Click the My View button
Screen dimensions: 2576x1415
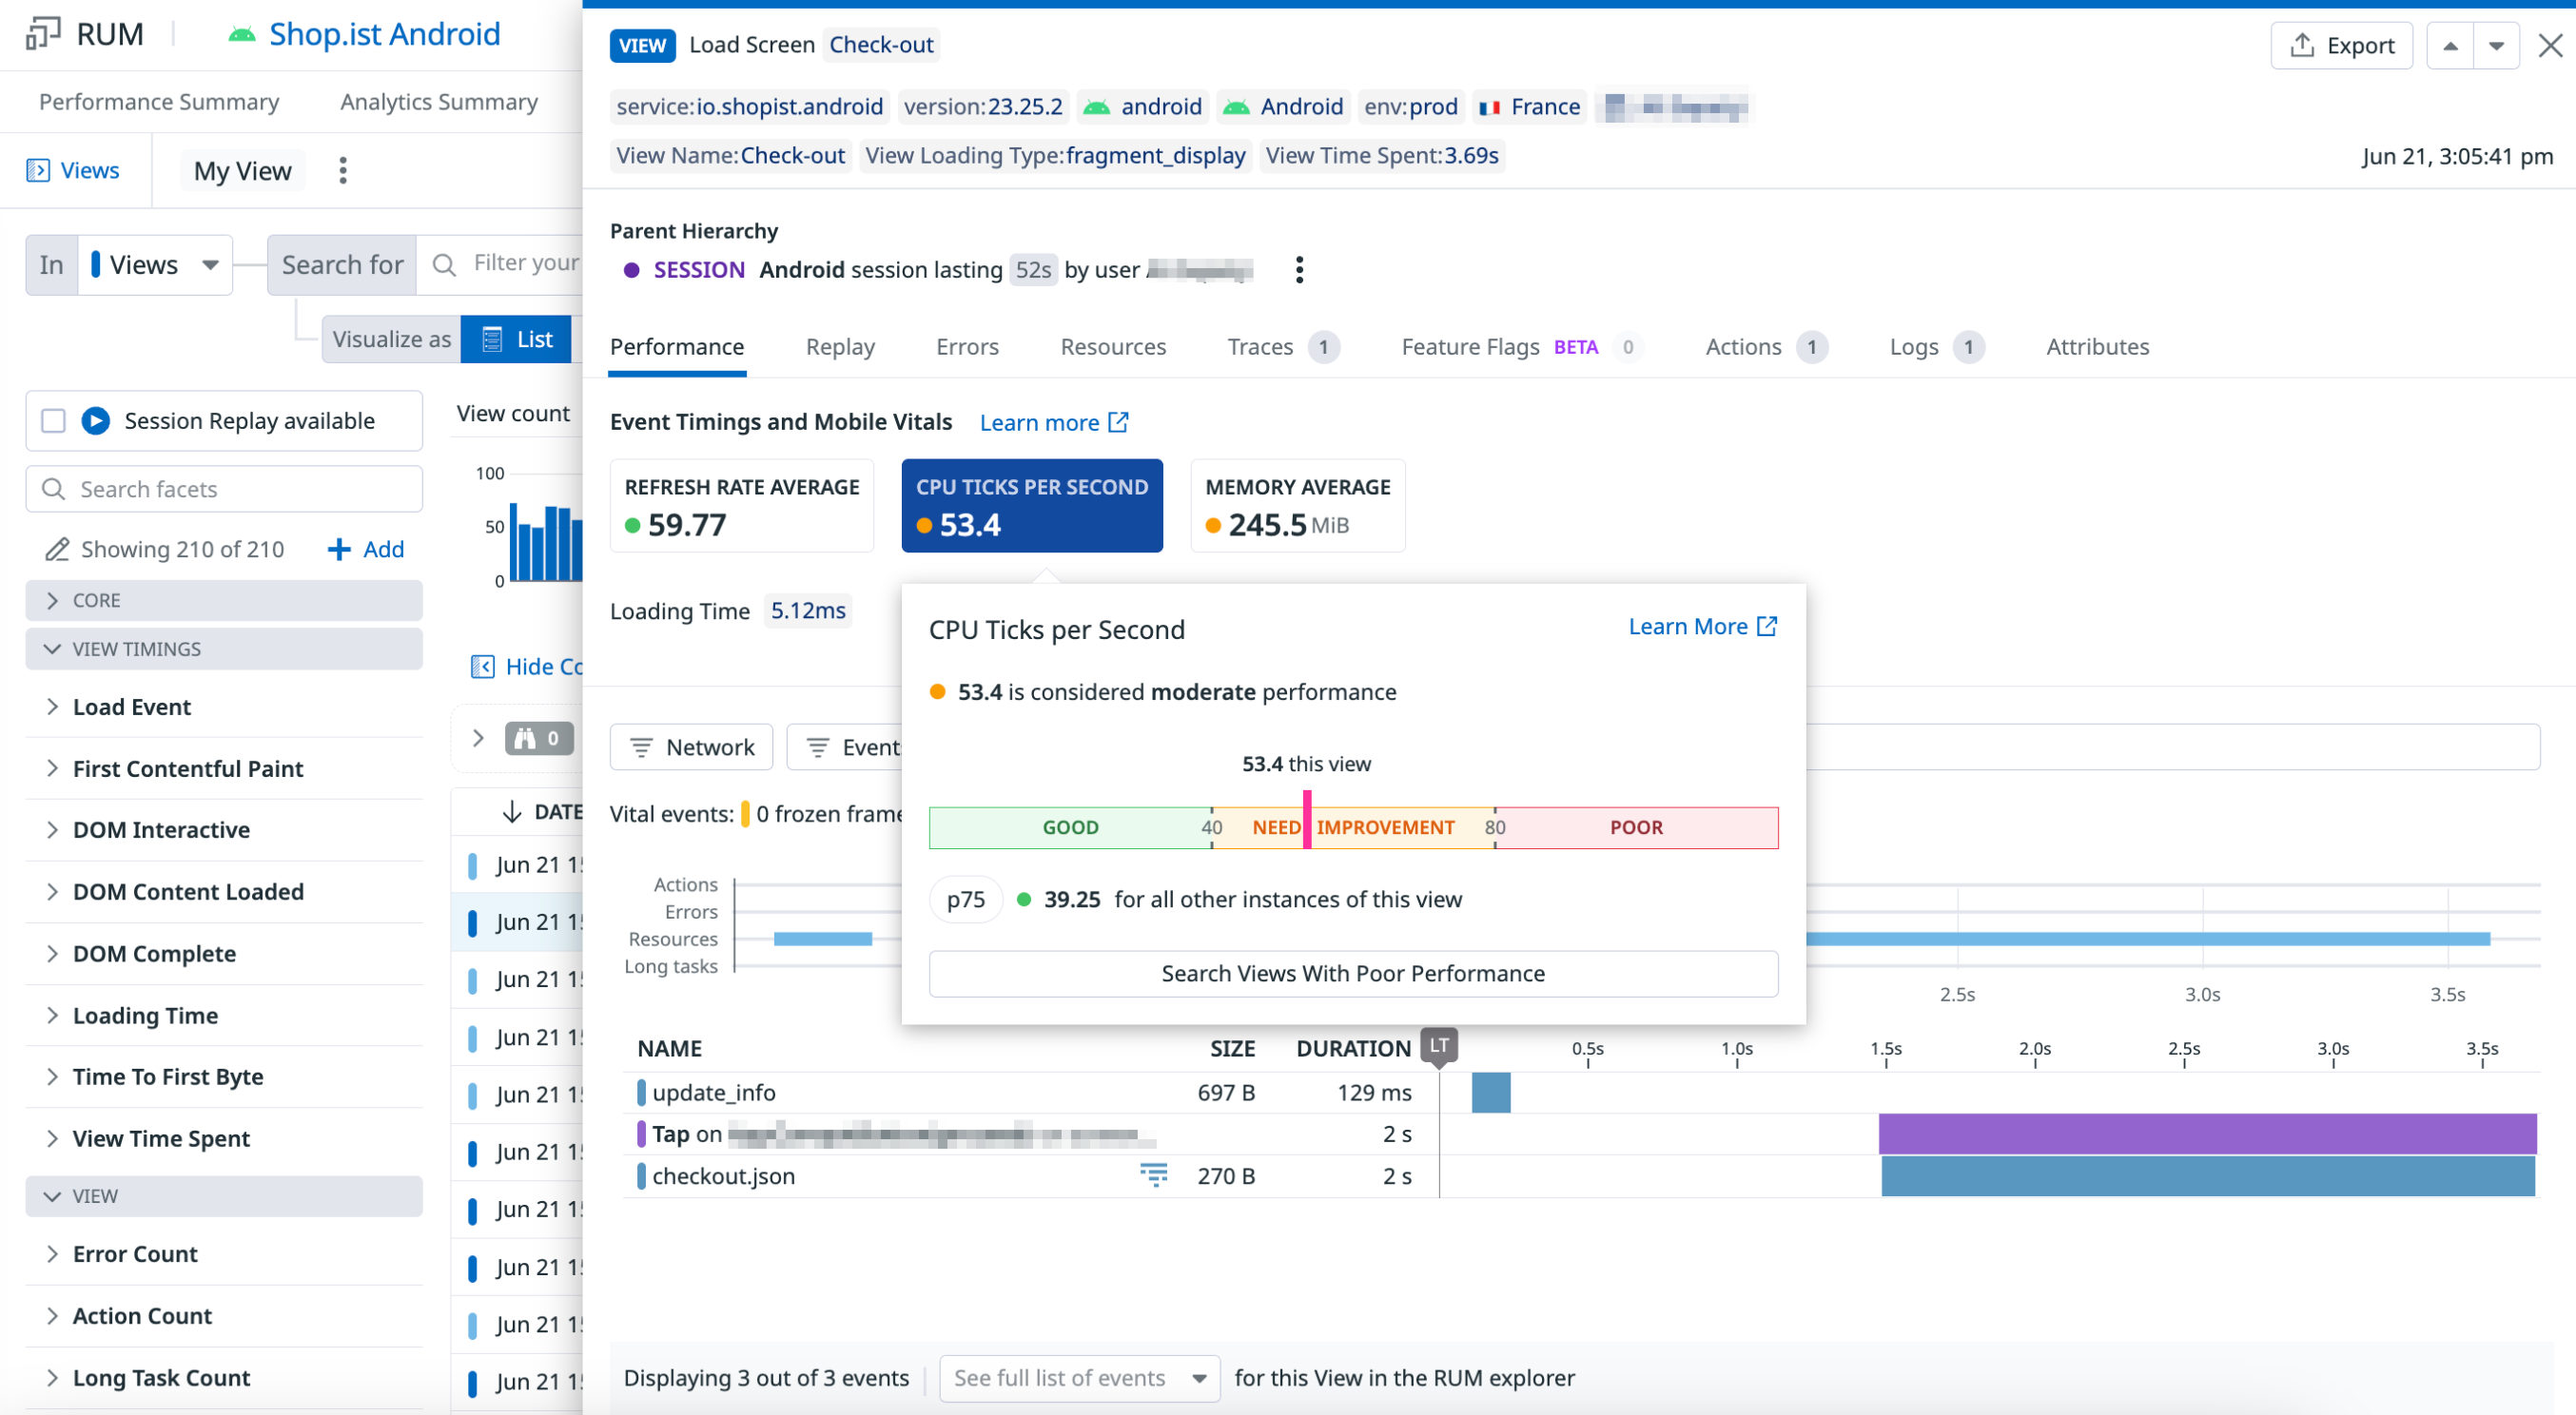pos(242,170)
